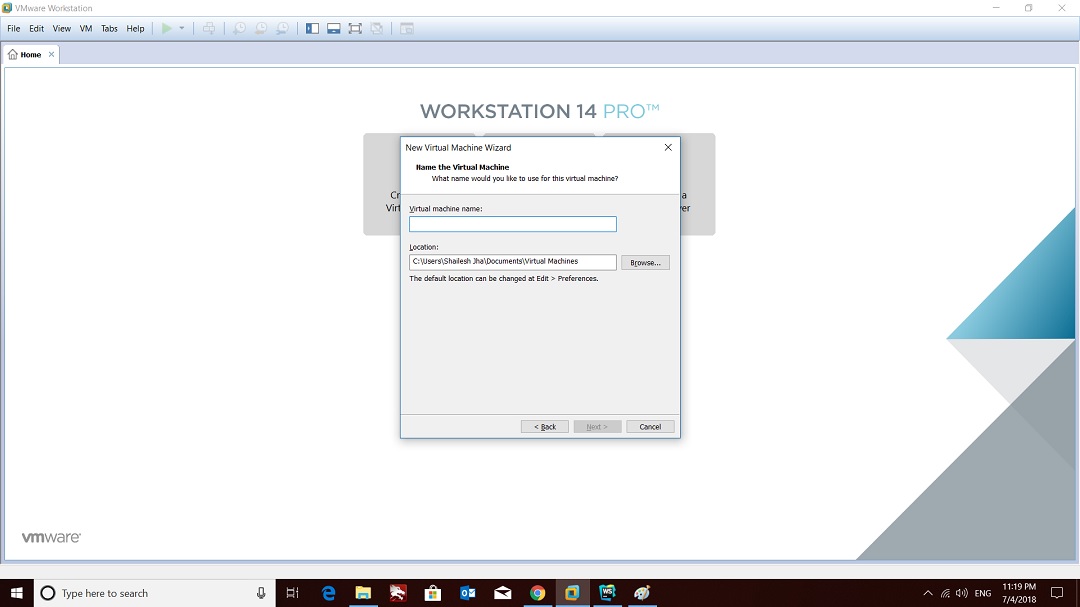Open the Tabs menu
The height and width of the screenshot is (607, 1080).
point(110,28)
